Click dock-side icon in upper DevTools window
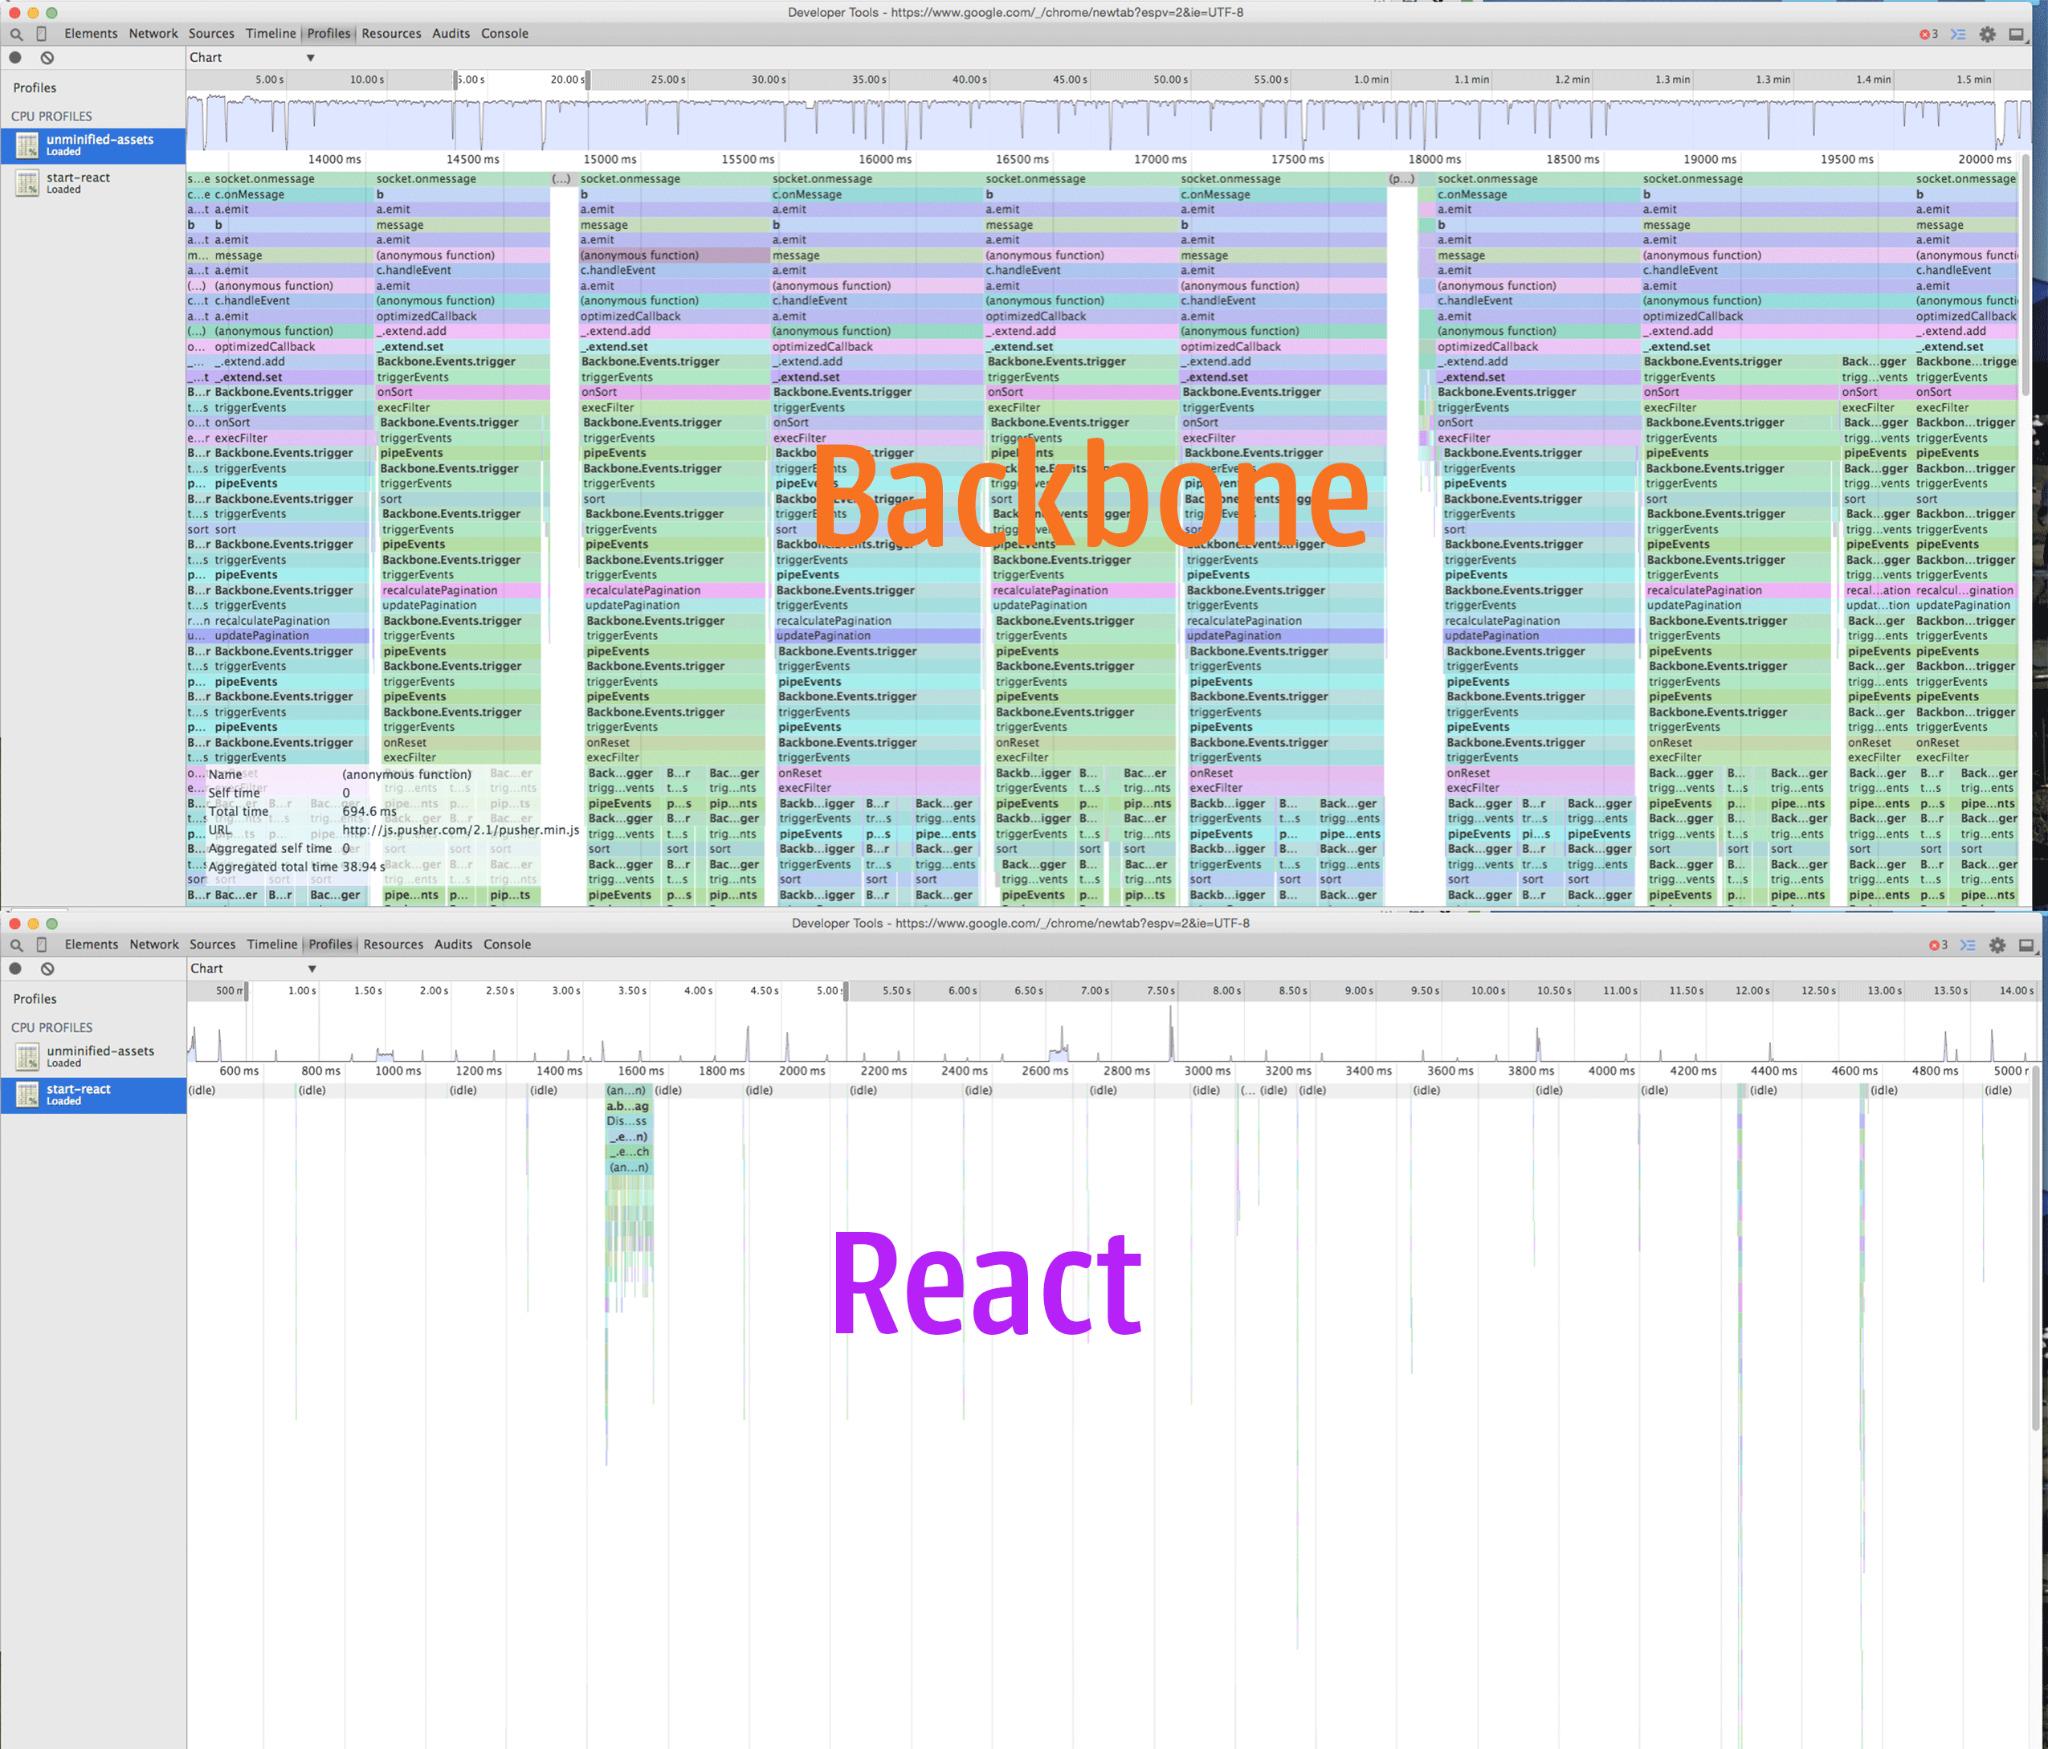Screen dimensions: 2048x1749 point(2016,34)
